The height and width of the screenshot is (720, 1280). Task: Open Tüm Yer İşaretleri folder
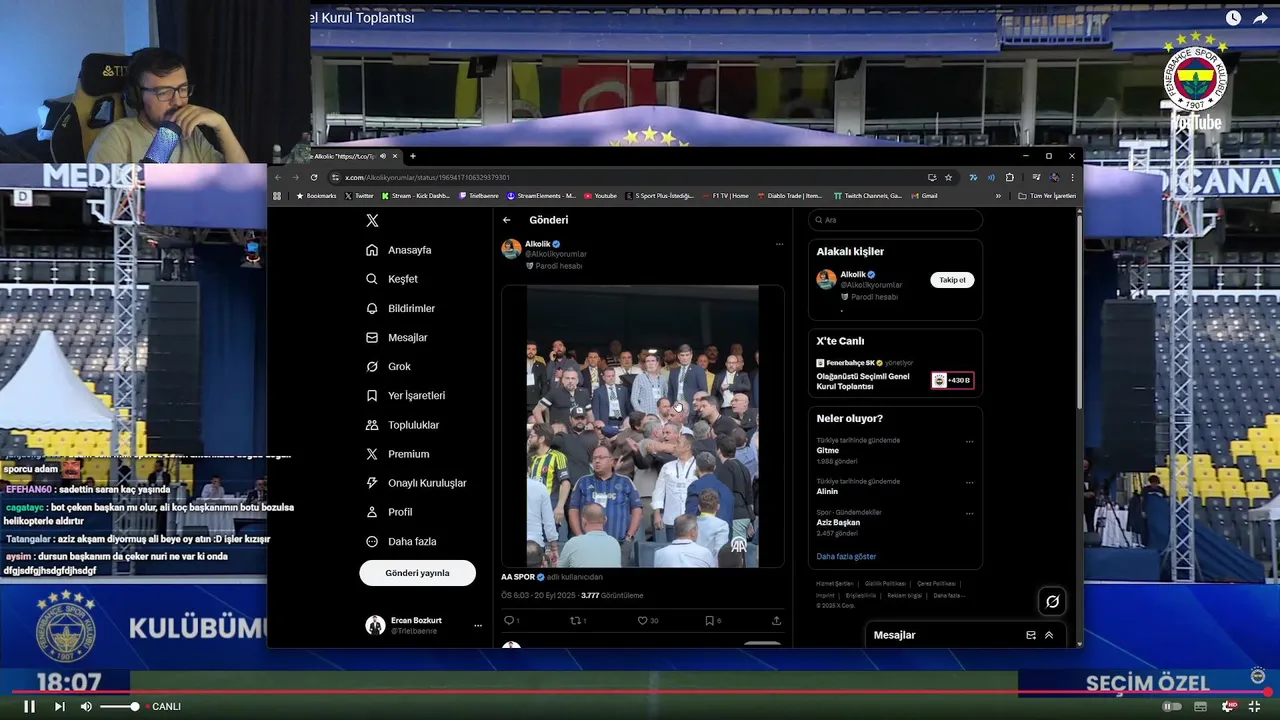tap(1047, 196)
